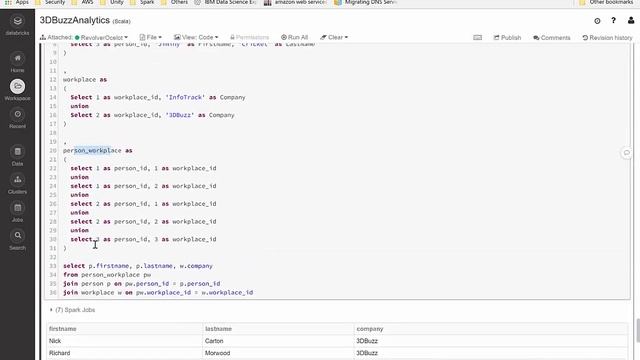
Task: Click Publish button
Action: pyautogui.click(x=507, y=38)
